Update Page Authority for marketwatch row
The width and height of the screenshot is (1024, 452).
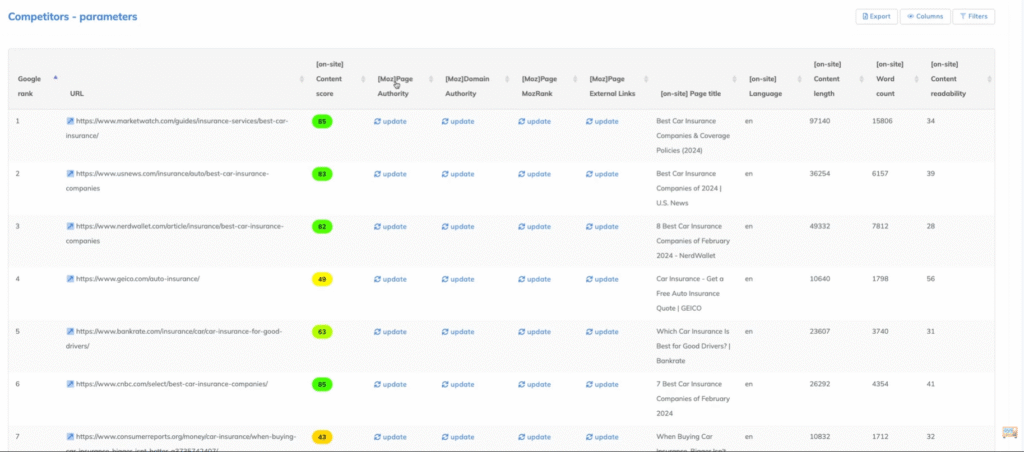tap(390, 121)
